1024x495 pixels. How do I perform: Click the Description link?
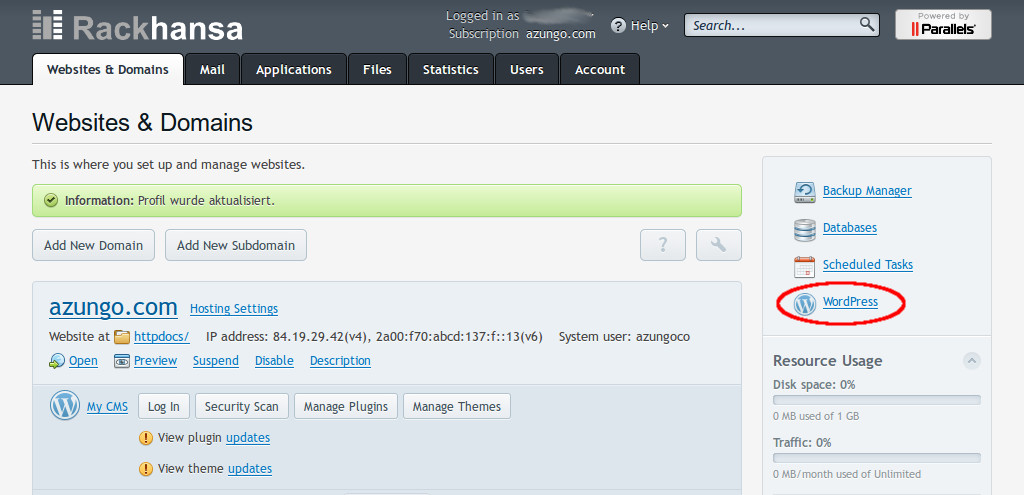pyautogui.click(x=340, y=360)
